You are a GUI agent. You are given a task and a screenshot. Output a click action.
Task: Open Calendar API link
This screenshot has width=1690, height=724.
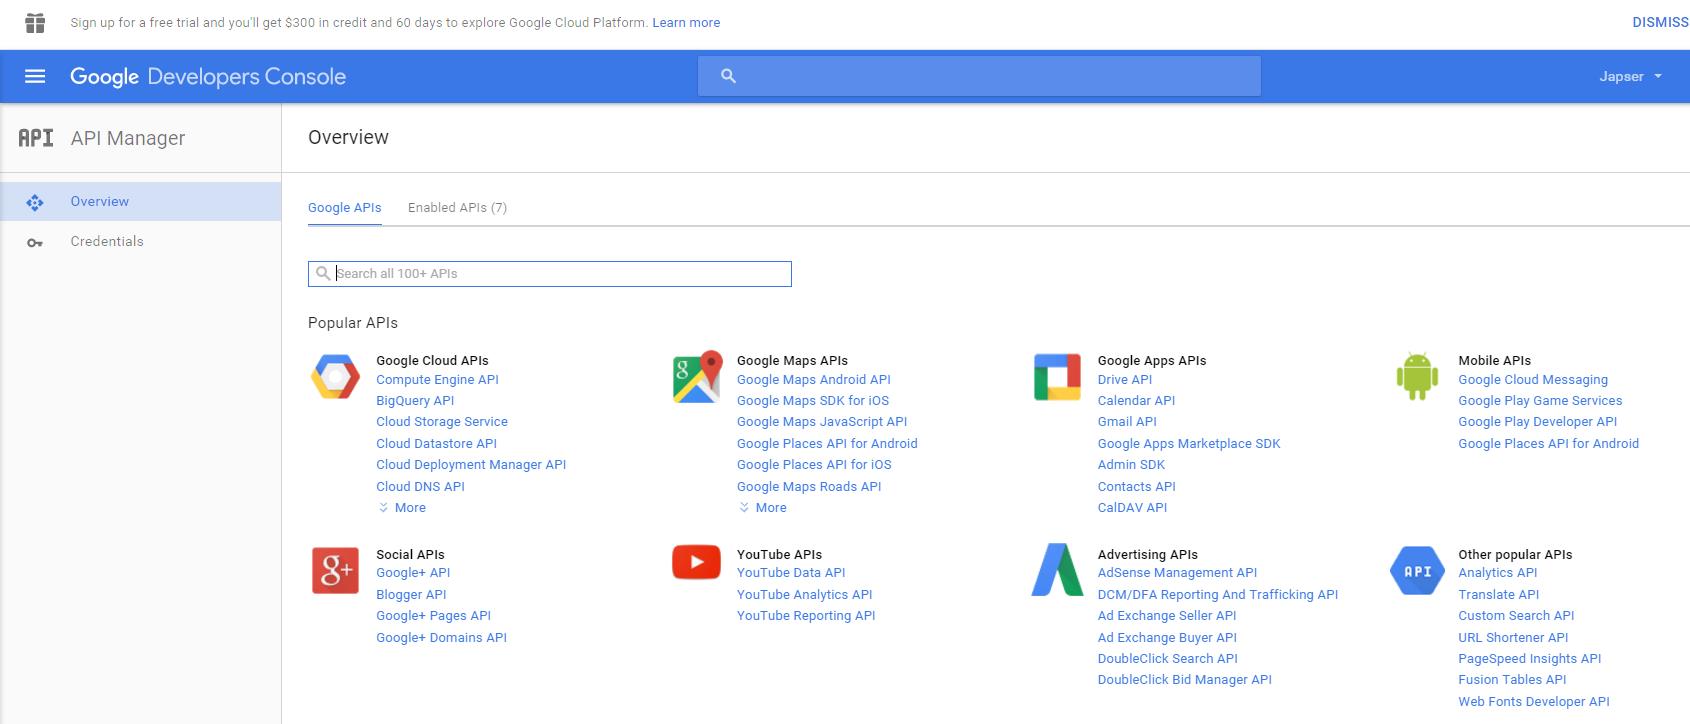[x=1136, y=401]
